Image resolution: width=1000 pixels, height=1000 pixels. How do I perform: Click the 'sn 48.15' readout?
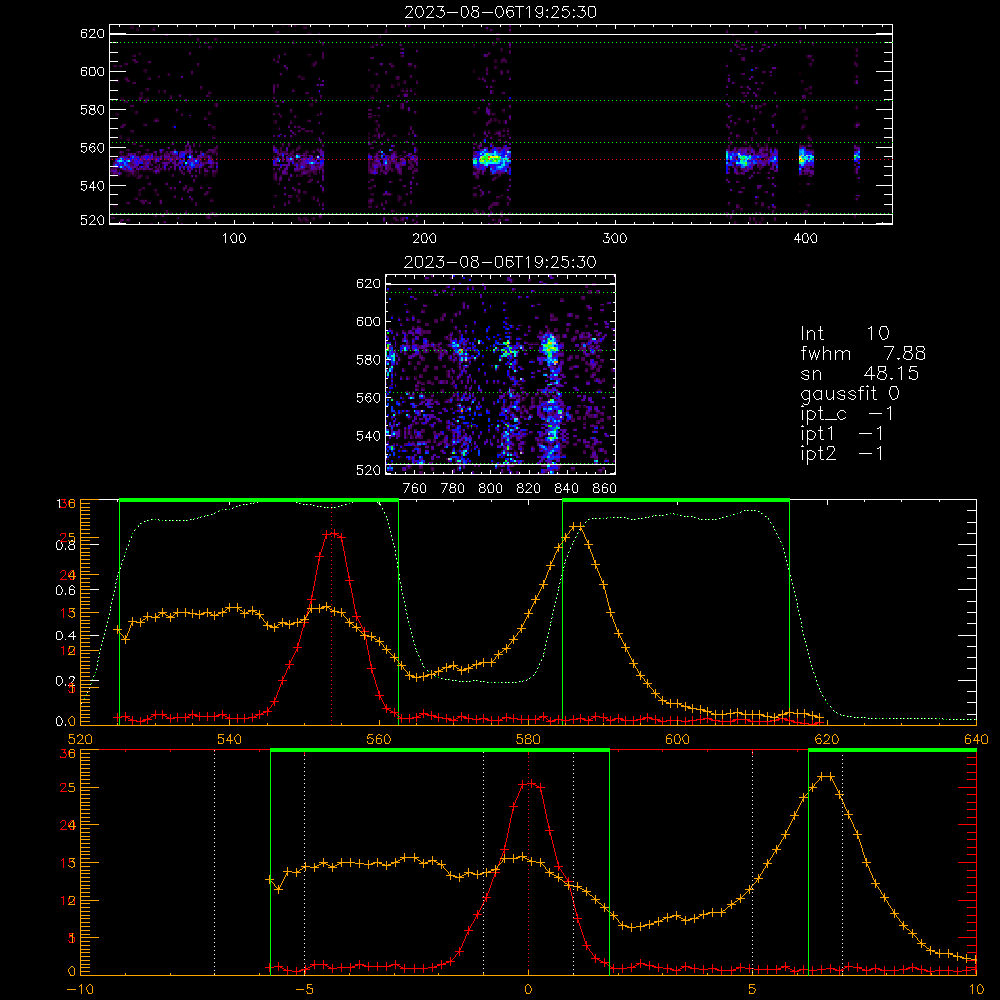tap(859, 373)
